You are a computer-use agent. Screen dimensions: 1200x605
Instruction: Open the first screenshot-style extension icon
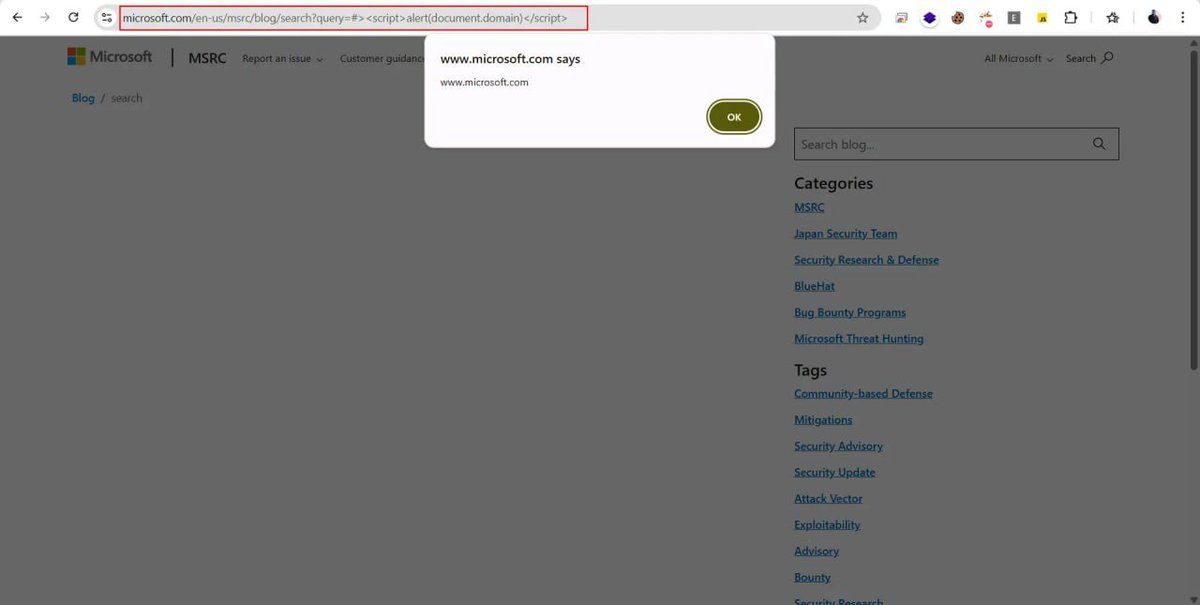[902, 17]
